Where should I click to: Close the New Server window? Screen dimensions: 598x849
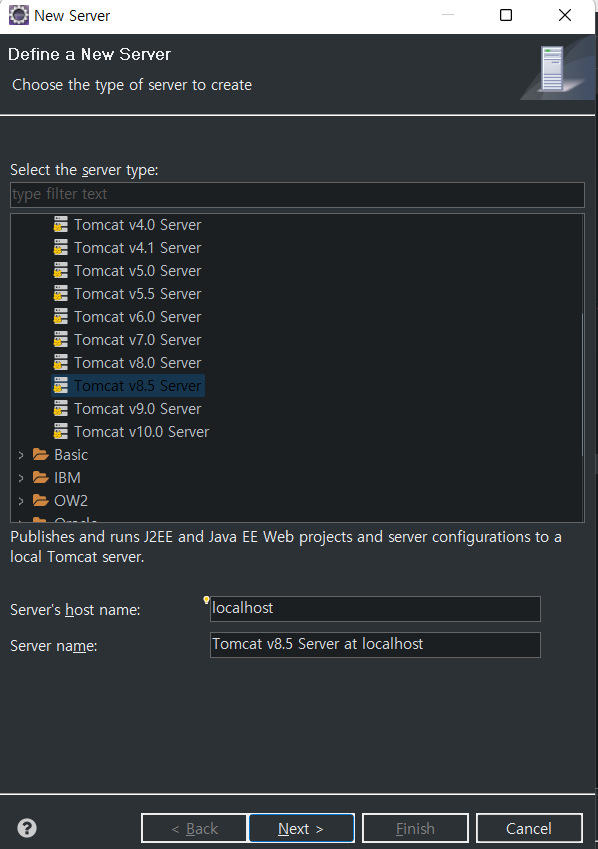[564, 15]
